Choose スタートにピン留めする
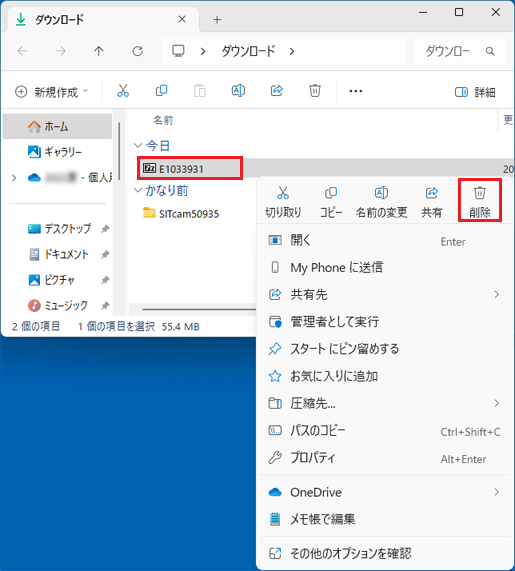Screen dimensions: 515x571 point(385,349)
